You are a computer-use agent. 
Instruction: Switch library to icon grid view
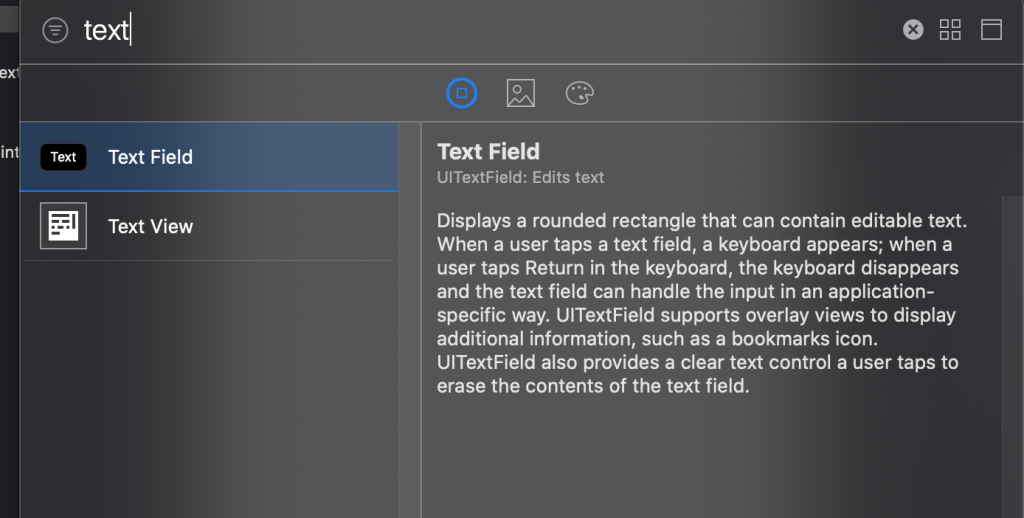pyautogui.click(x=950, y=30)
